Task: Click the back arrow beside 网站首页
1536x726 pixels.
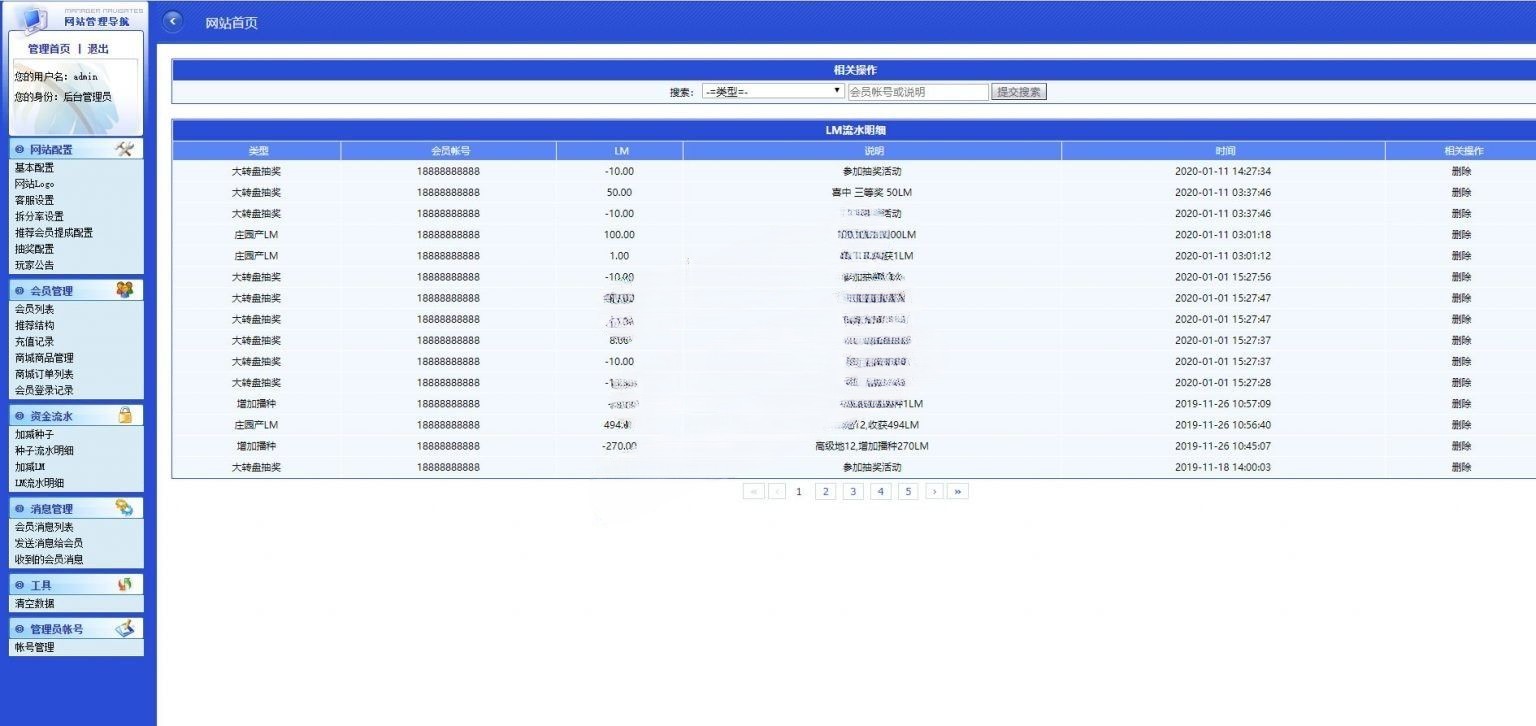Action: point(171,20)
